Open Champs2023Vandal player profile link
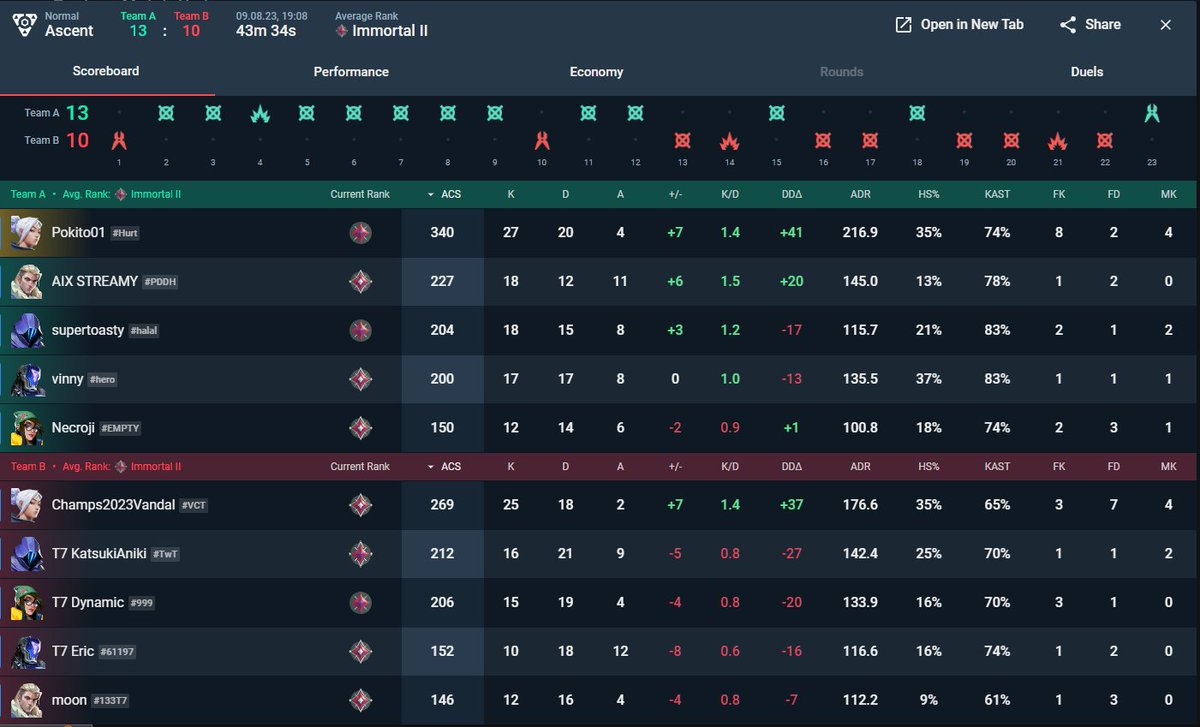Image resolution: width=1200 pixels, height=727 pixels. 113,505
